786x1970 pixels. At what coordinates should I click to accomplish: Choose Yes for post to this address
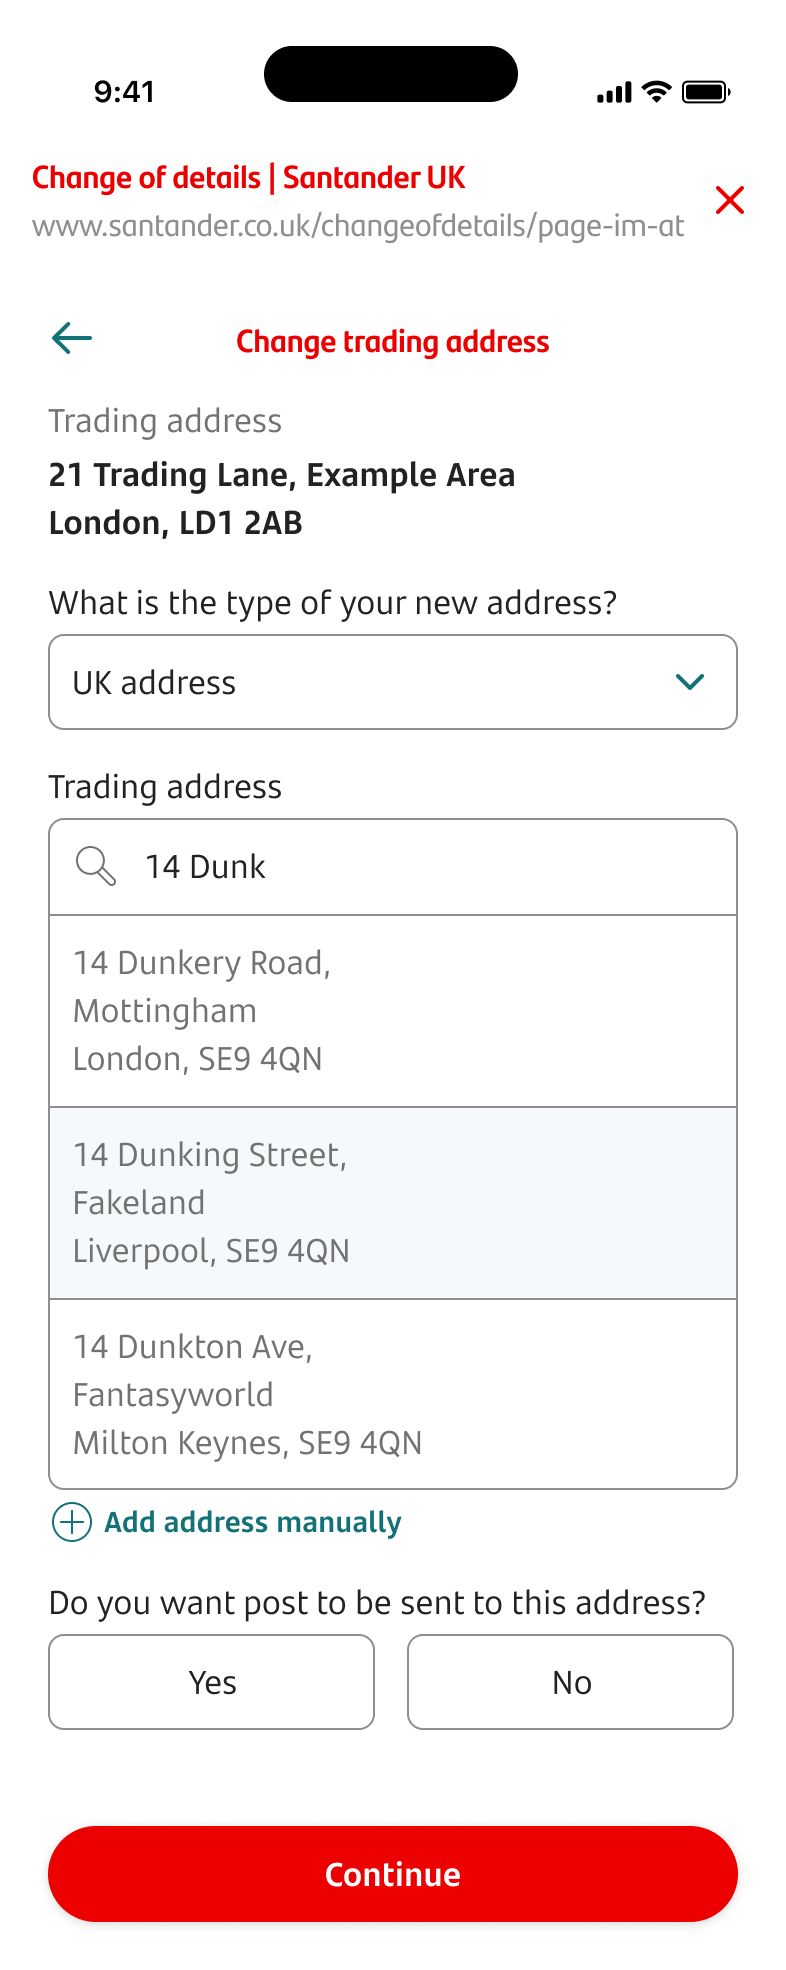[212, 1682]
